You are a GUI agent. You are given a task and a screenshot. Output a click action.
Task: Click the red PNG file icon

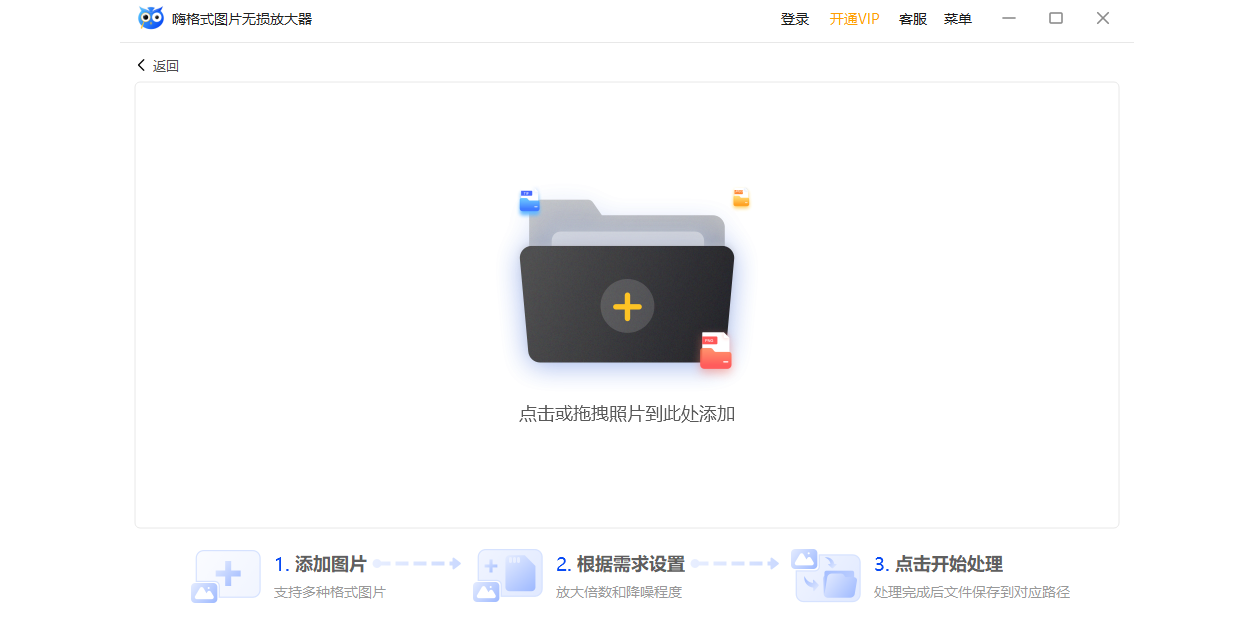click(x=715, y=351)
